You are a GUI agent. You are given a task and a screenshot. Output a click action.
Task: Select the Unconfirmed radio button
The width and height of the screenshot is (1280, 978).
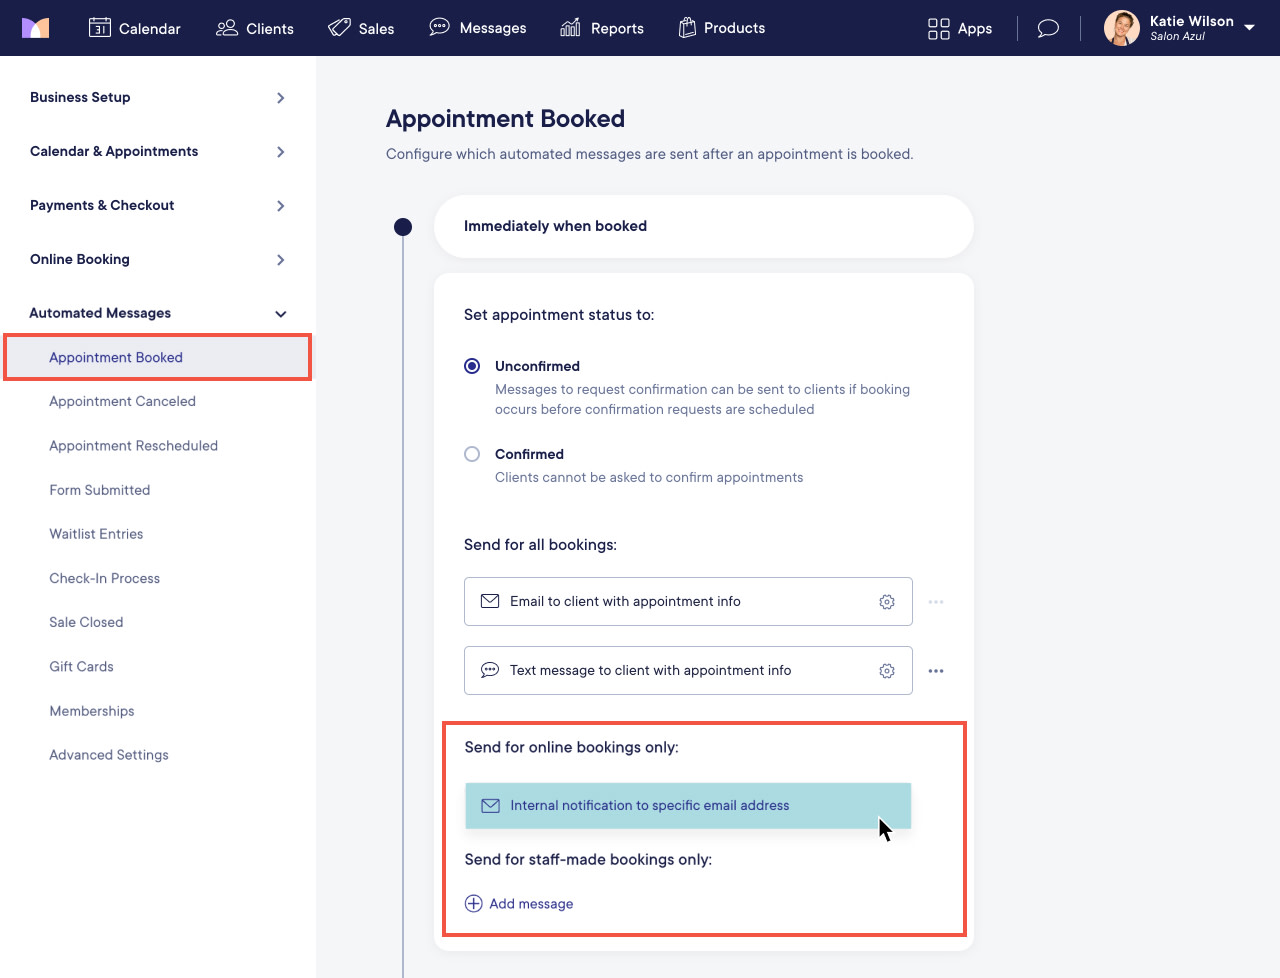click(472, 366)
